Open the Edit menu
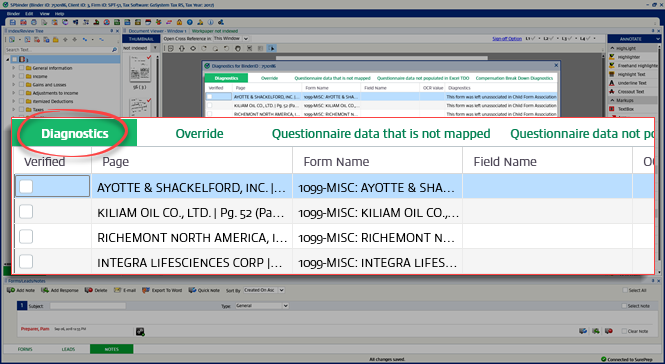665x364 pixels. pos(29,14)
